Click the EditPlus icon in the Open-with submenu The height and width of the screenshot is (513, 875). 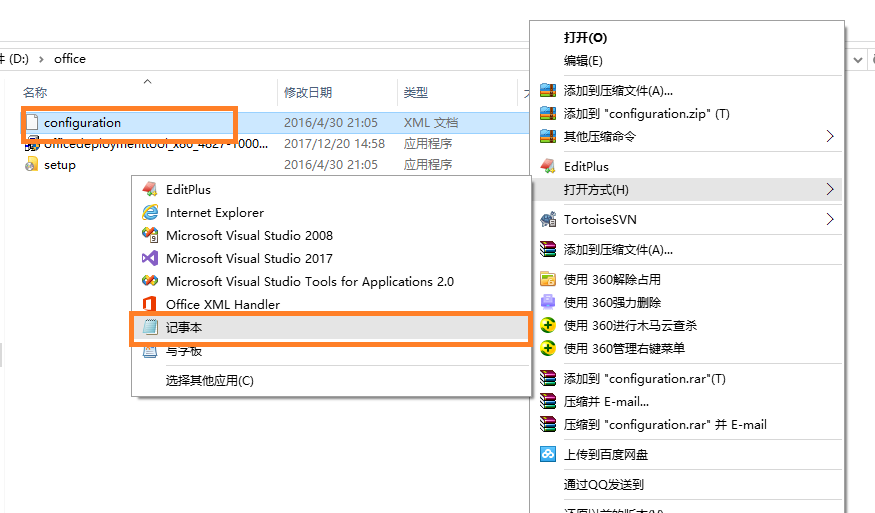click(150, 189)
